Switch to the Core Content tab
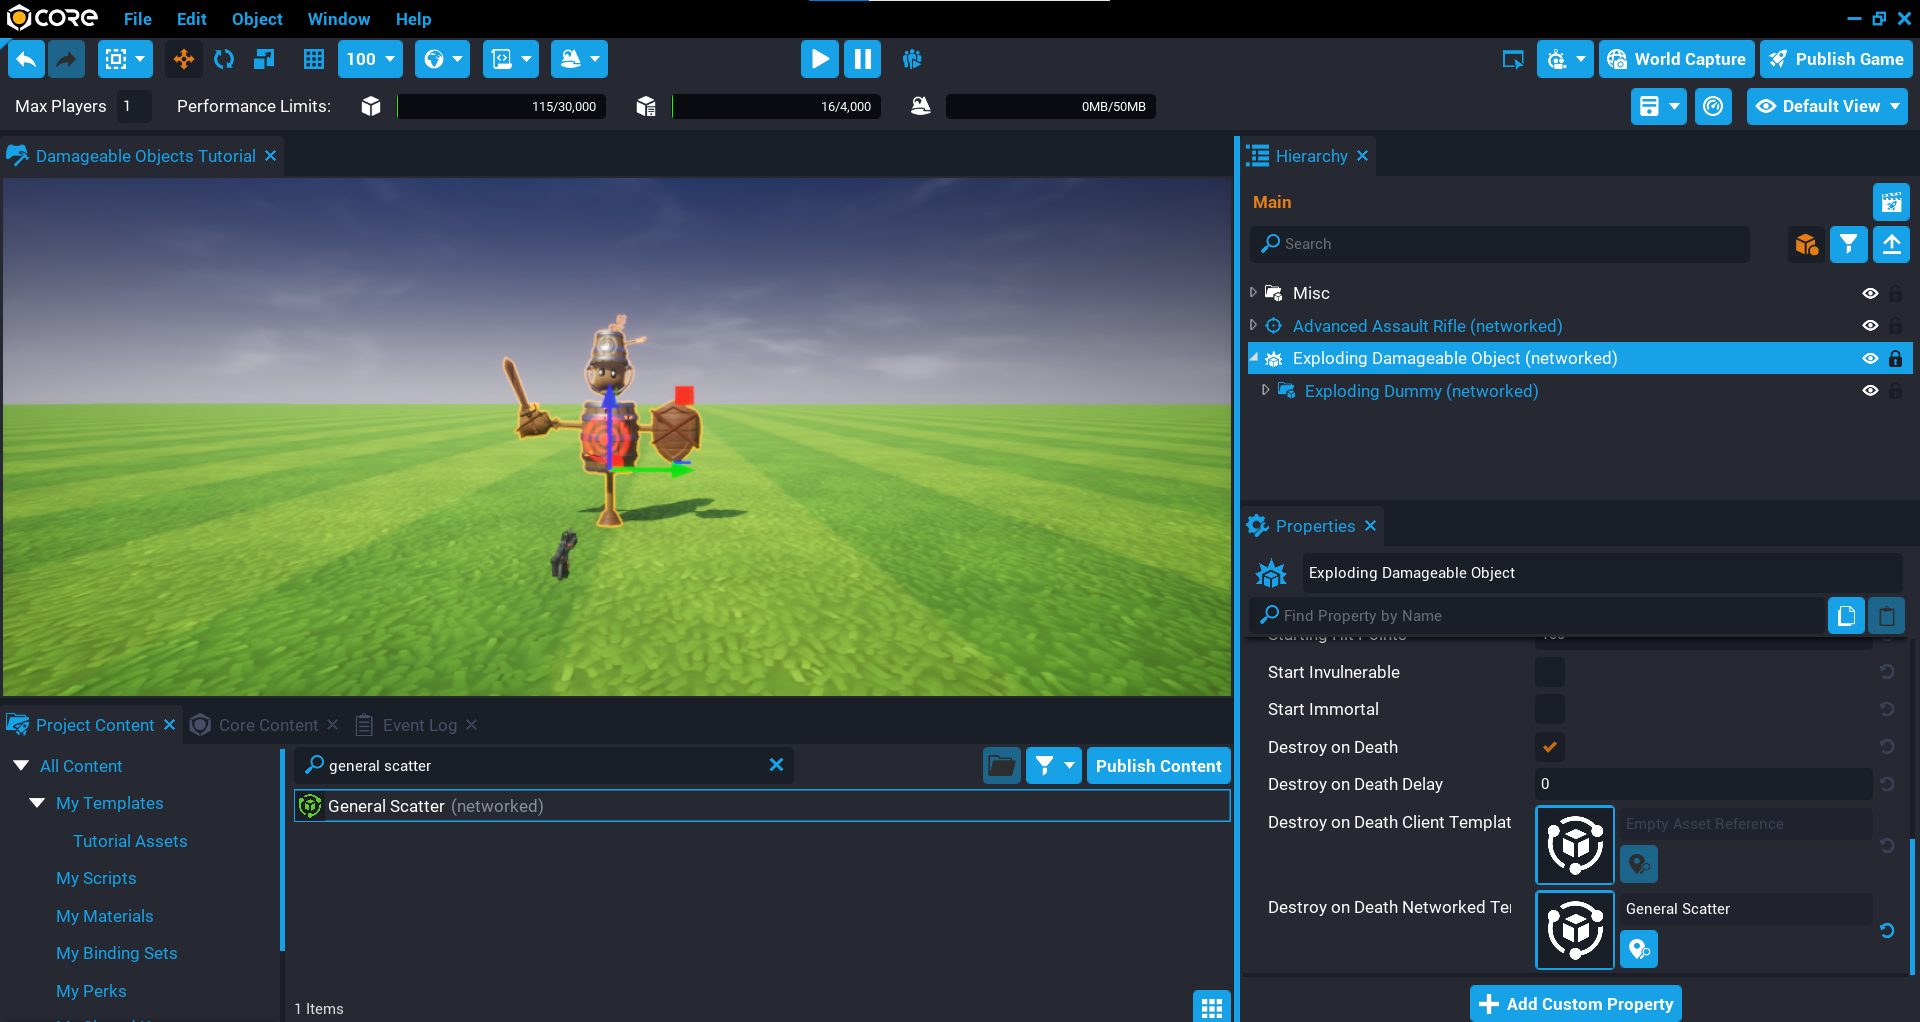Screen dimensions: 1920x1022 click(x=267, y=725)
